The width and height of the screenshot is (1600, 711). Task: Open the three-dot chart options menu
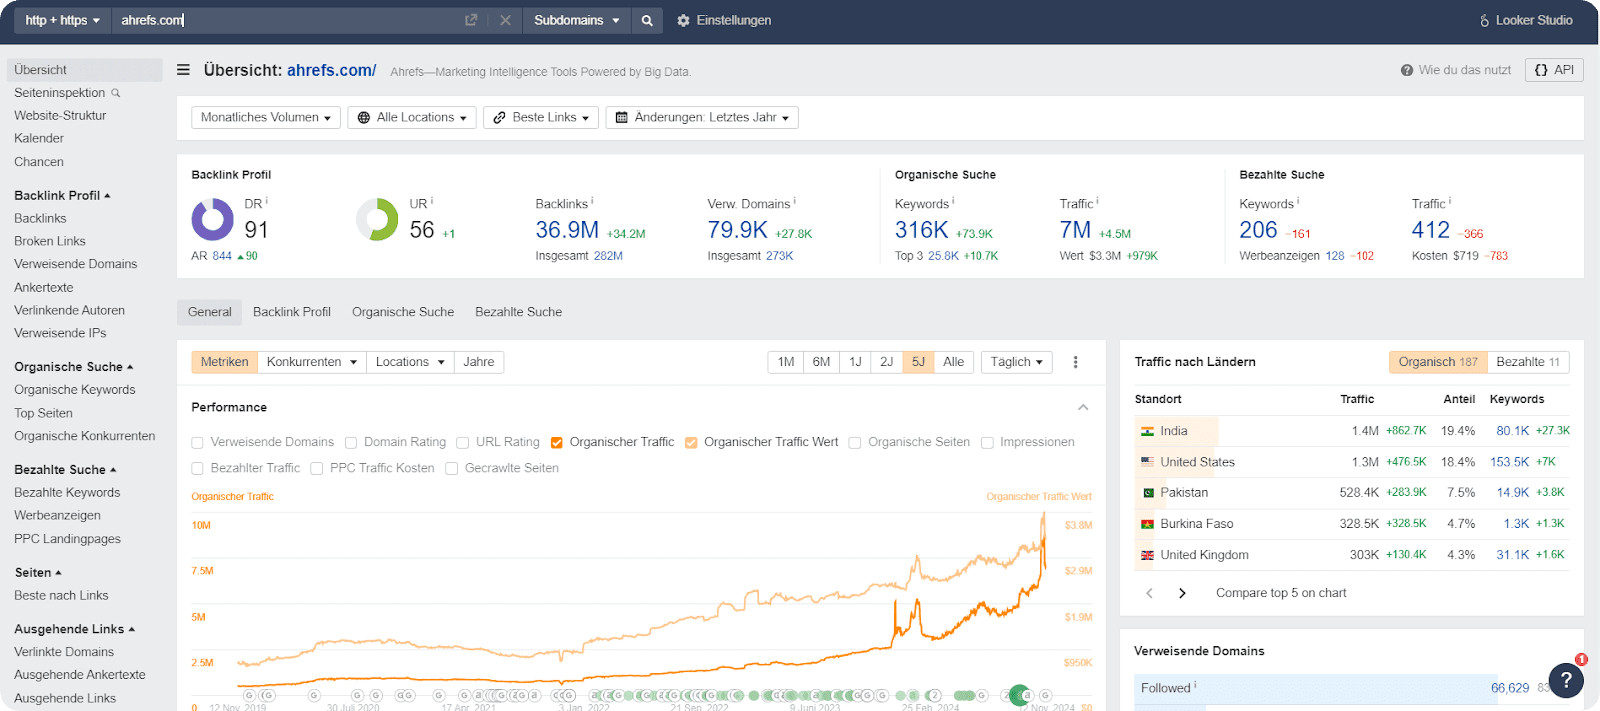[1076, 362]
